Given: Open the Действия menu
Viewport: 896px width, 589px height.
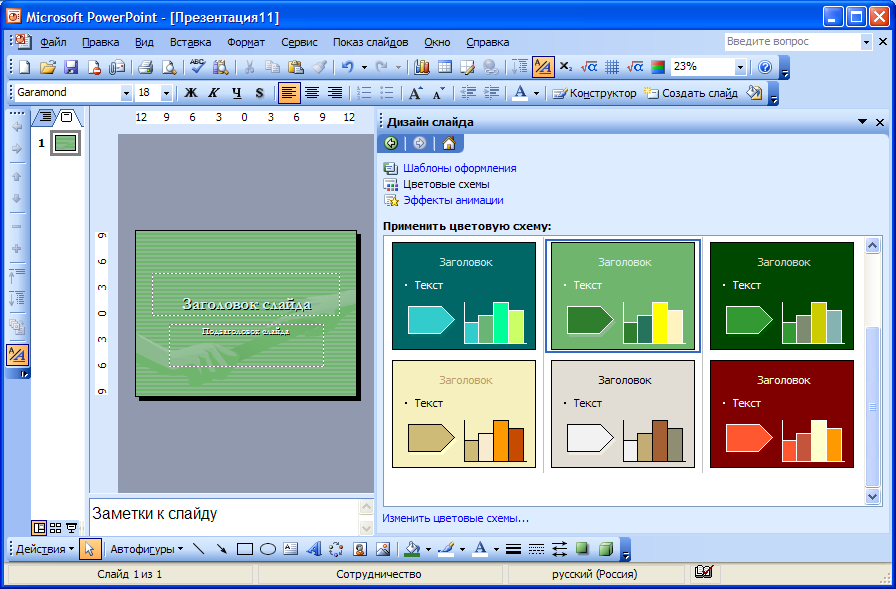Looking at the screenshot, I should pos(45,549).
